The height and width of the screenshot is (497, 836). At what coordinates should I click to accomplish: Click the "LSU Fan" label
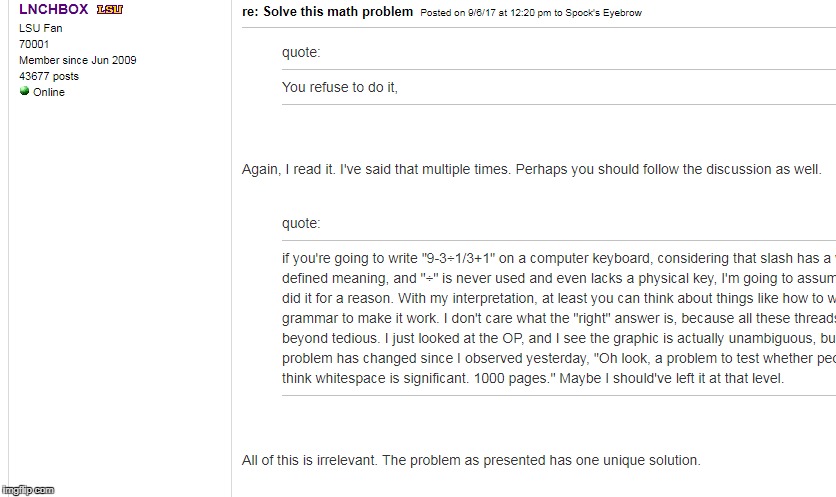(x=40, y=28)
